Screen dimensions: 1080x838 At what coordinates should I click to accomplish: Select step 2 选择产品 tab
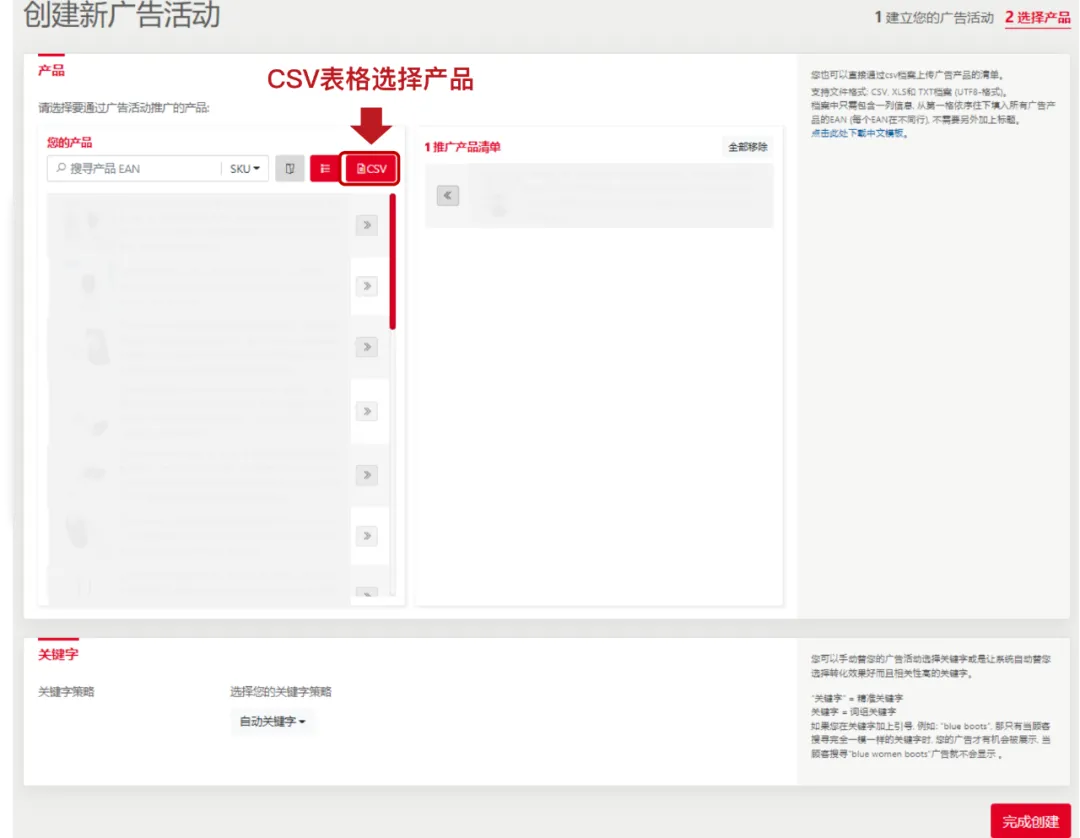point(1037,17)
